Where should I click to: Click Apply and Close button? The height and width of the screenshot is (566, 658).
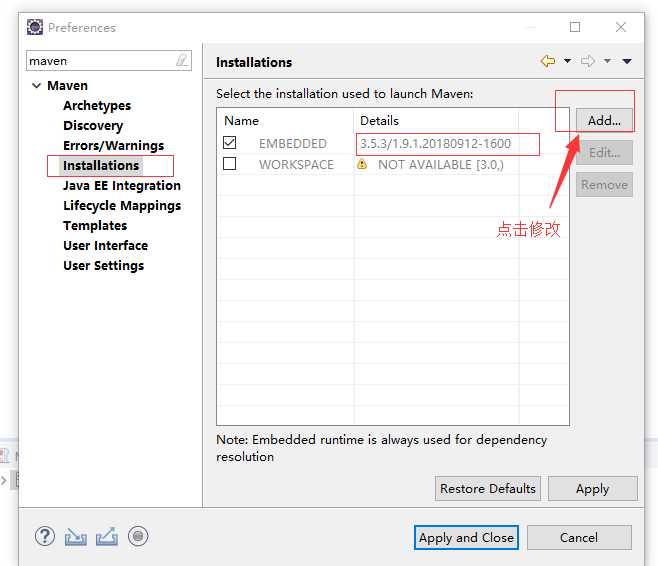pyautogui.click(x=466, y=537)
